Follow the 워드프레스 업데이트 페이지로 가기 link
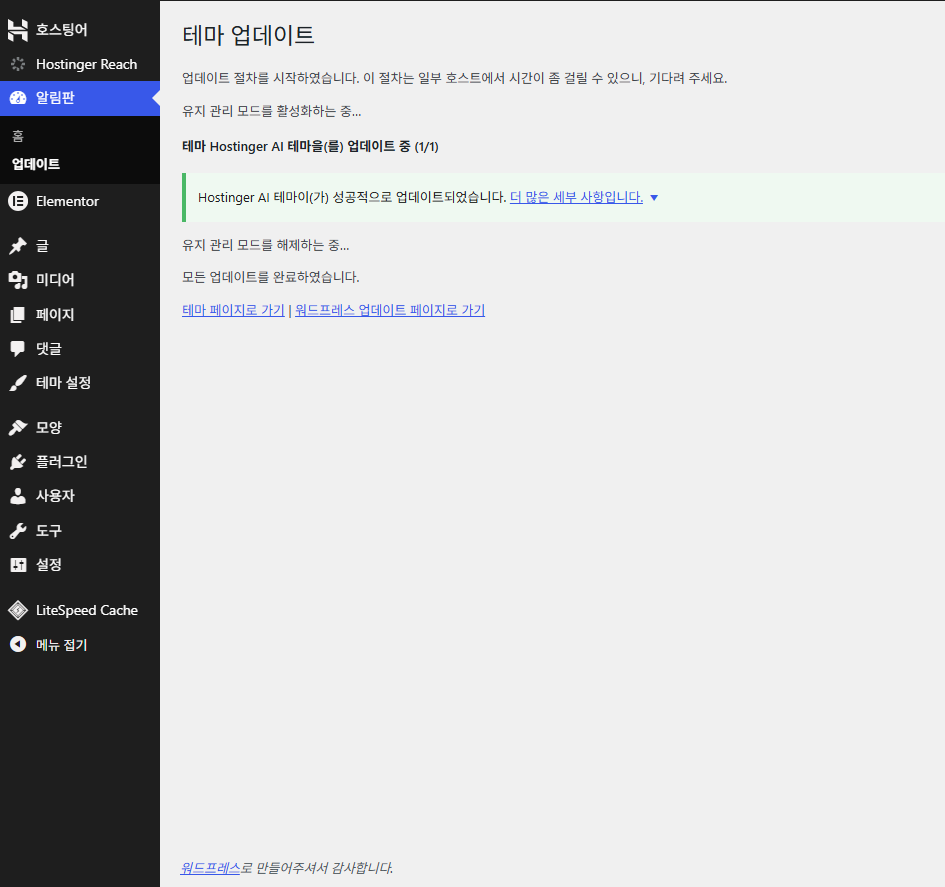 click(x=390, y=310)
